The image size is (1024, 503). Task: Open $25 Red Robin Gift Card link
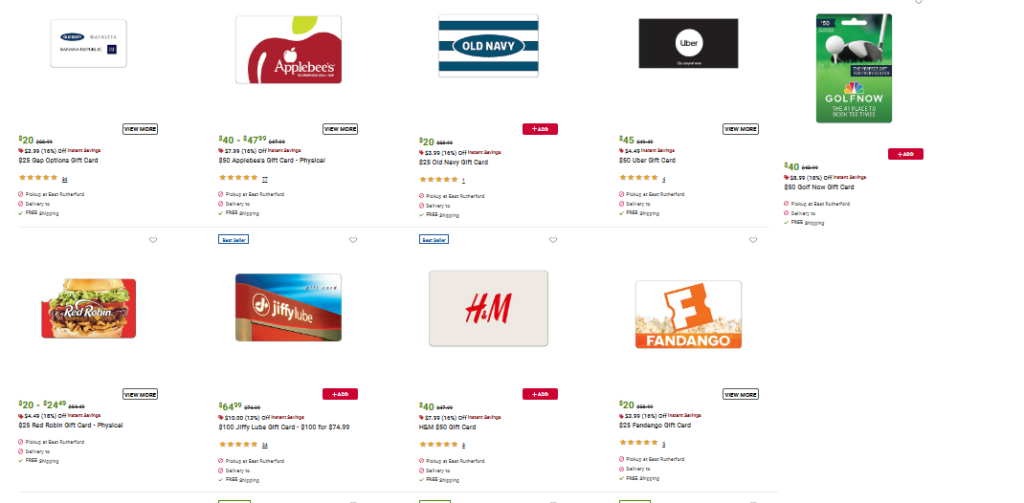tap(70, 425)
